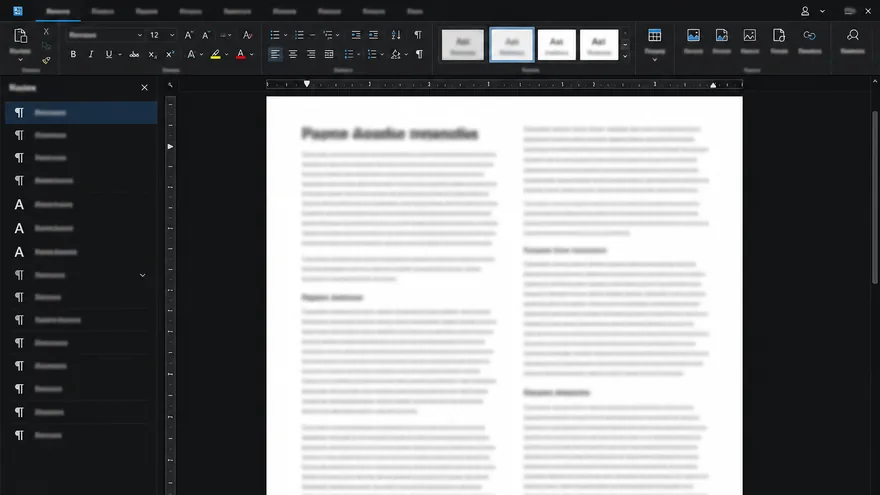This screenshot has height=495, width=880.
Task: Open account dropdown arrow in title bar
Action: [x=822, y=11]
